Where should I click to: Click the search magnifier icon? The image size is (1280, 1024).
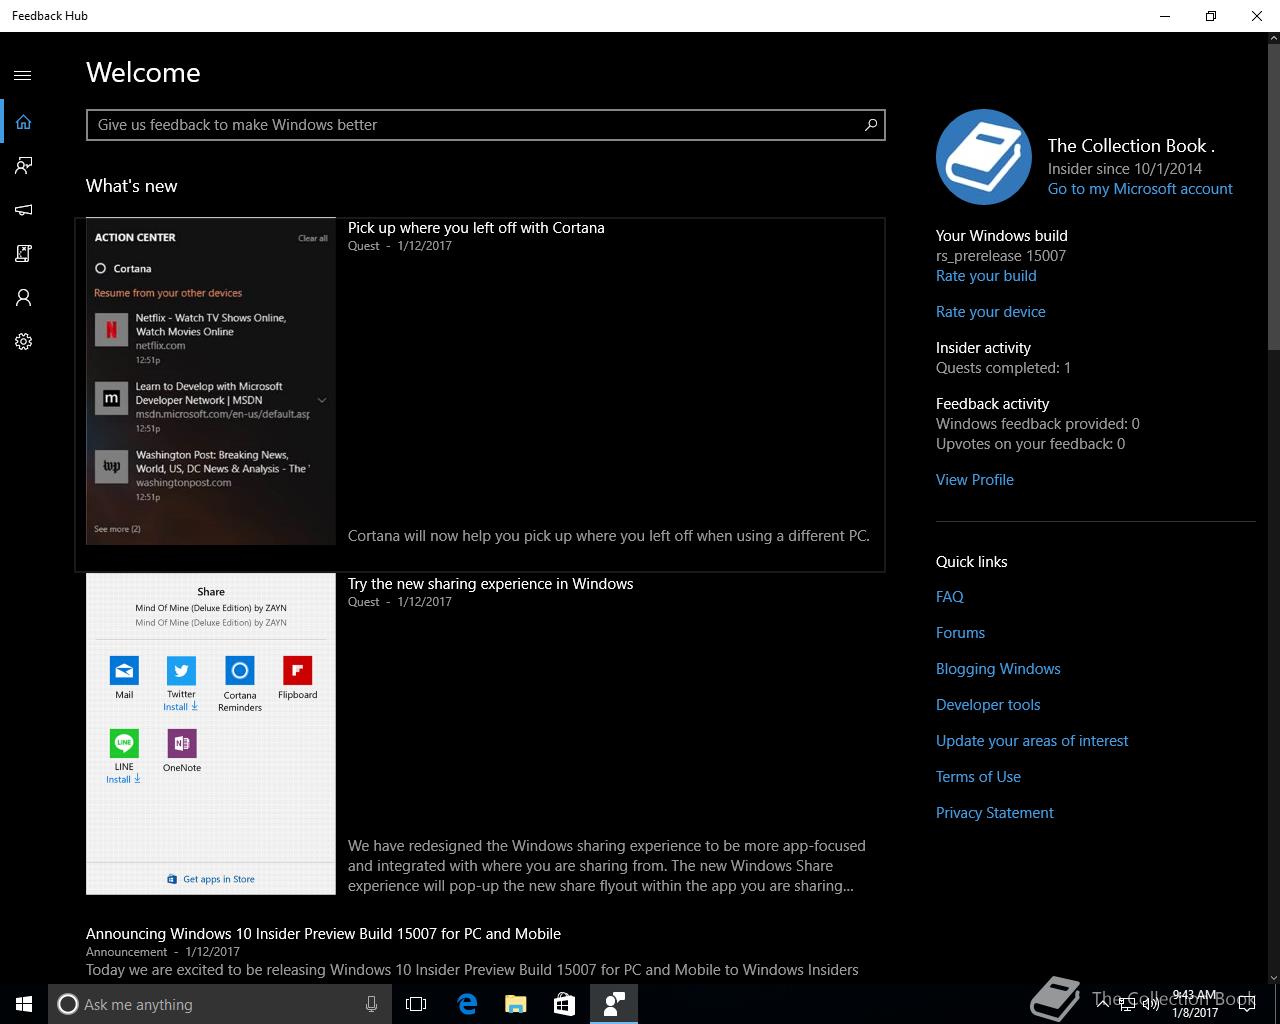(870, 125)
